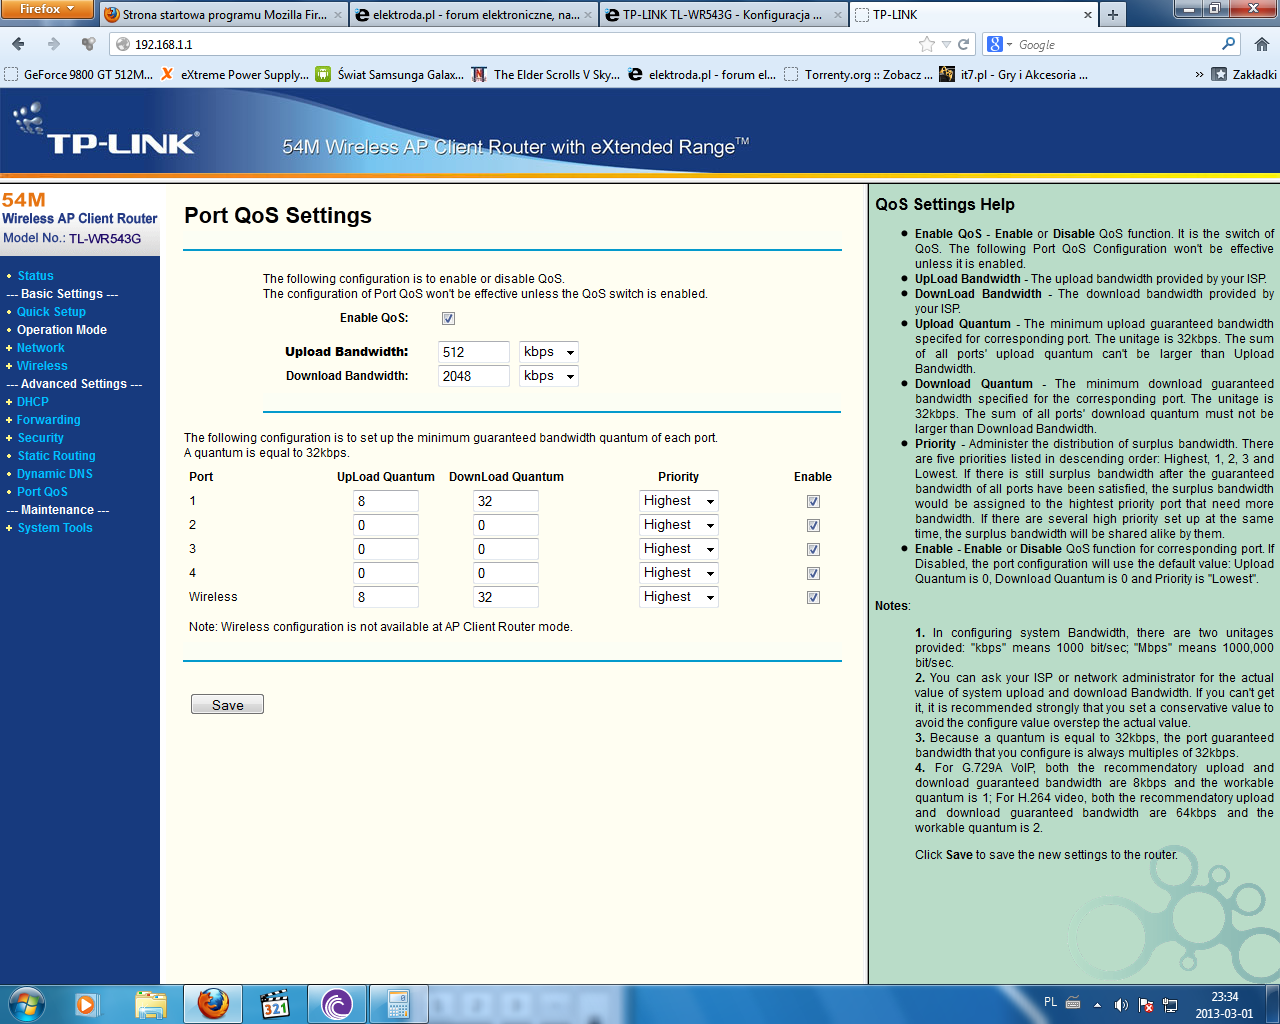Viewport: 1280px width, 1024px height.
Task: Open the Status page in sidebar
Action: point(35,276)
